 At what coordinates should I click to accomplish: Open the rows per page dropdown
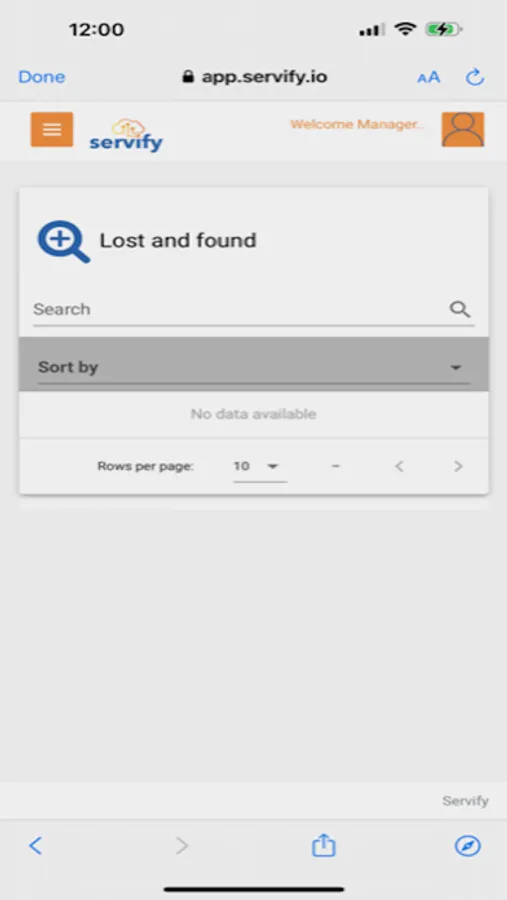pos(260,466)
